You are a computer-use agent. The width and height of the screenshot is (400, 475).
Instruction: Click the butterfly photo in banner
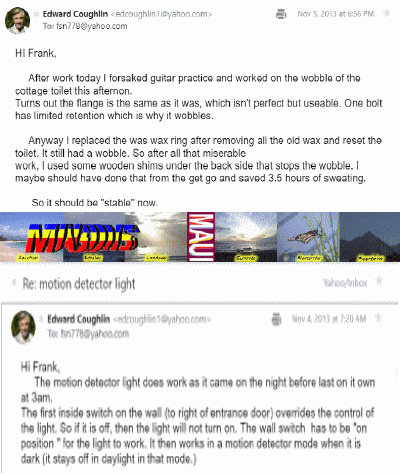308,237
